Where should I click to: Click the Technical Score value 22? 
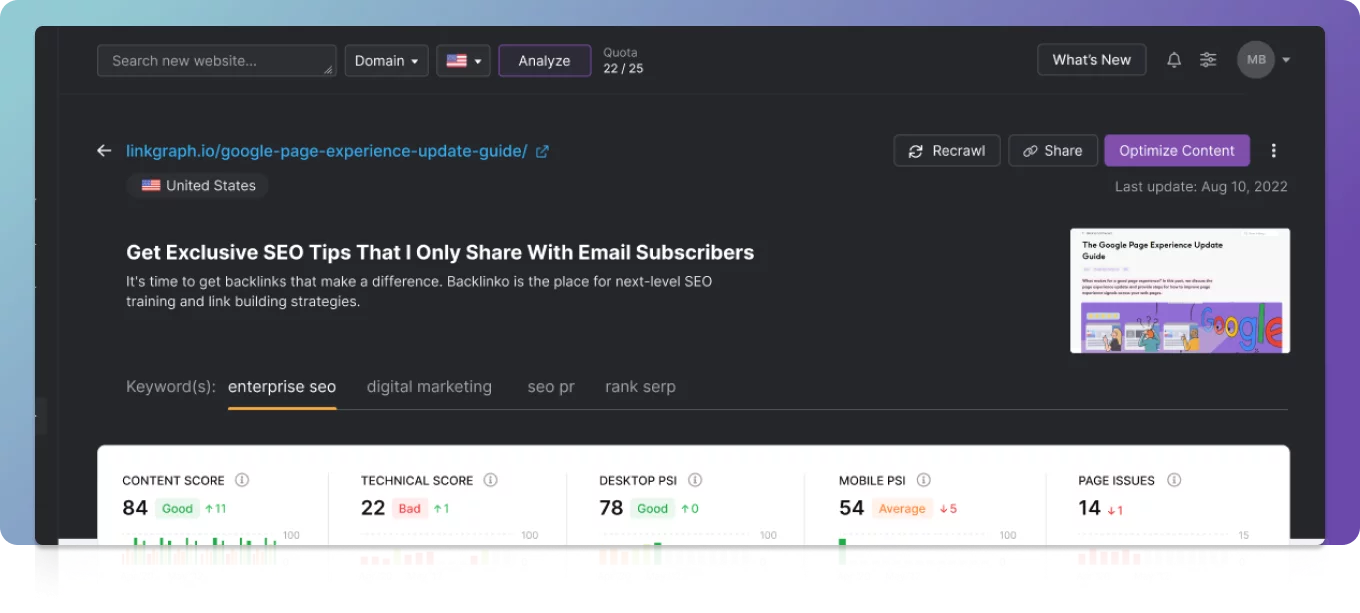pyautogui.click(x=373, y=508)
